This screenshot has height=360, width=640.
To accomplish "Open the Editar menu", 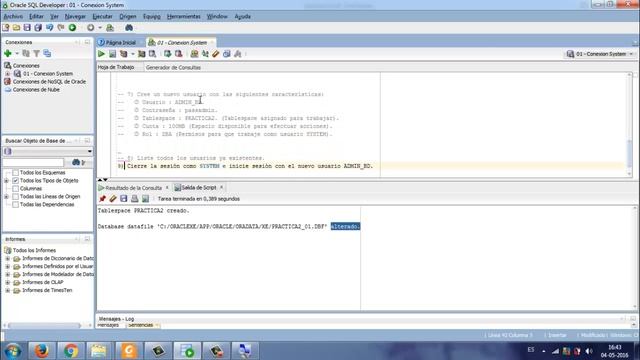I will coord(36,16).
